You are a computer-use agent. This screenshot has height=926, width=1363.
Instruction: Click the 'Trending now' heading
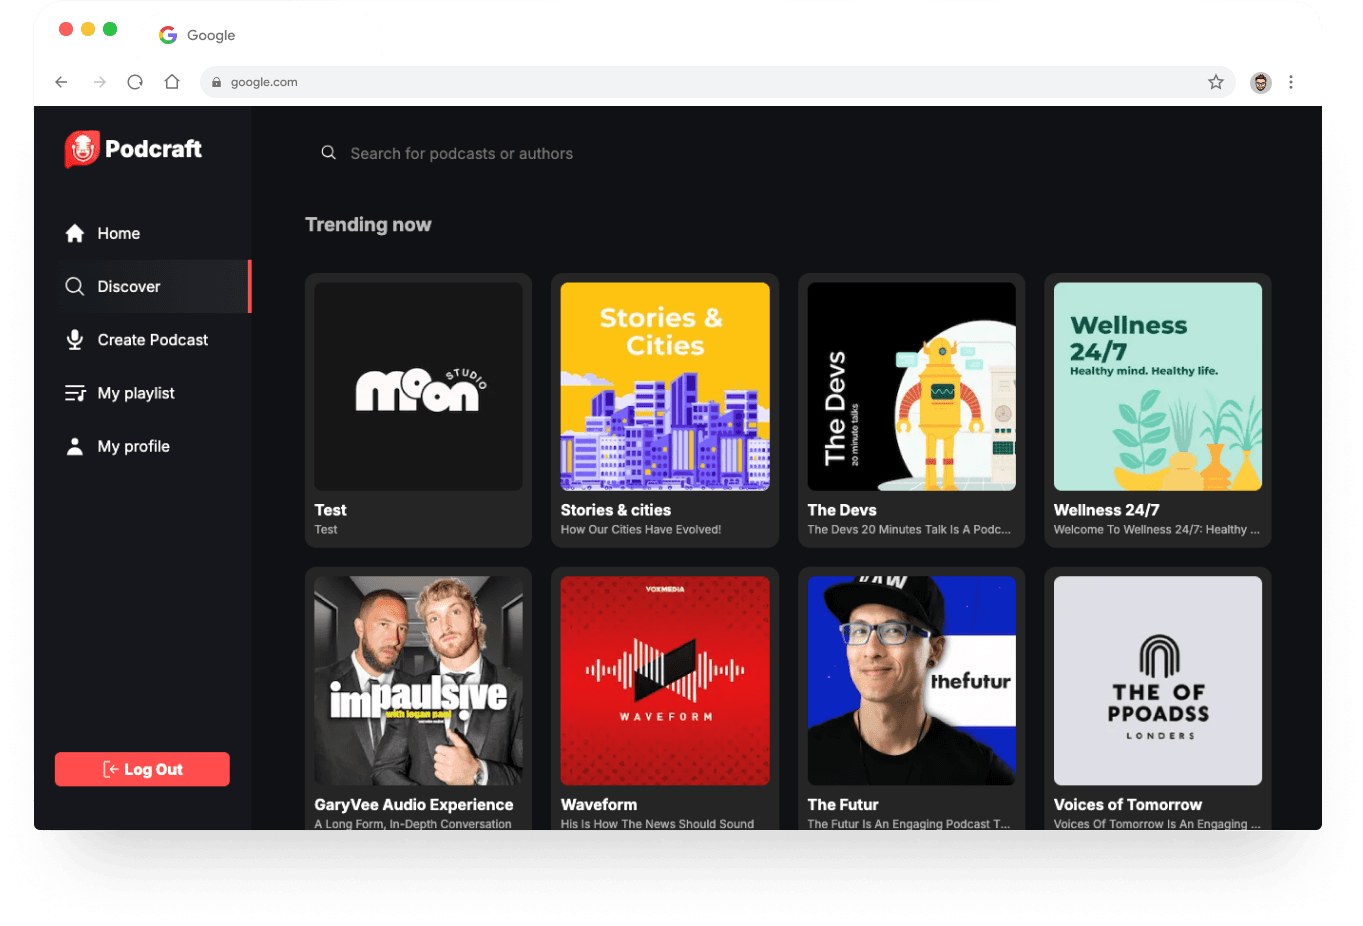[368, 225]
